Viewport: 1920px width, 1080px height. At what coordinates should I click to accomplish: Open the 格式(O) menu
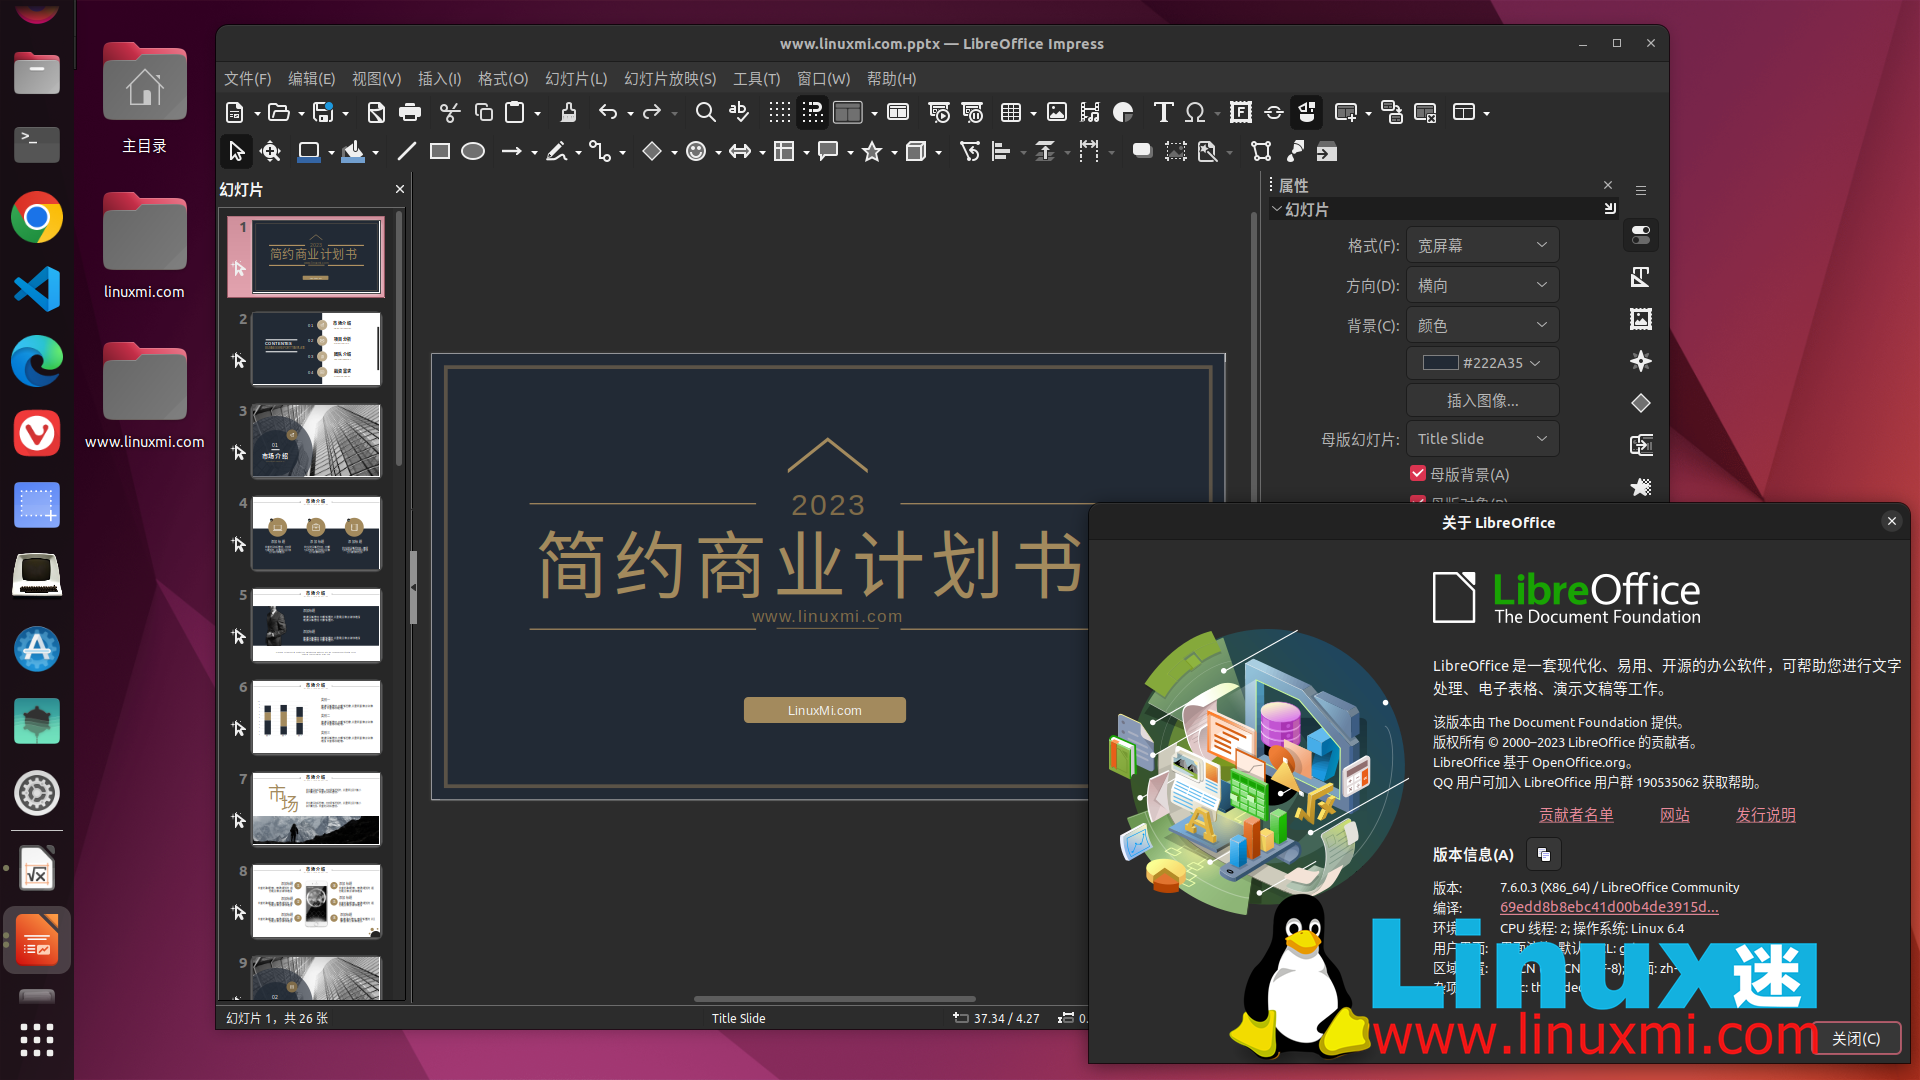[x=502, y=78]
